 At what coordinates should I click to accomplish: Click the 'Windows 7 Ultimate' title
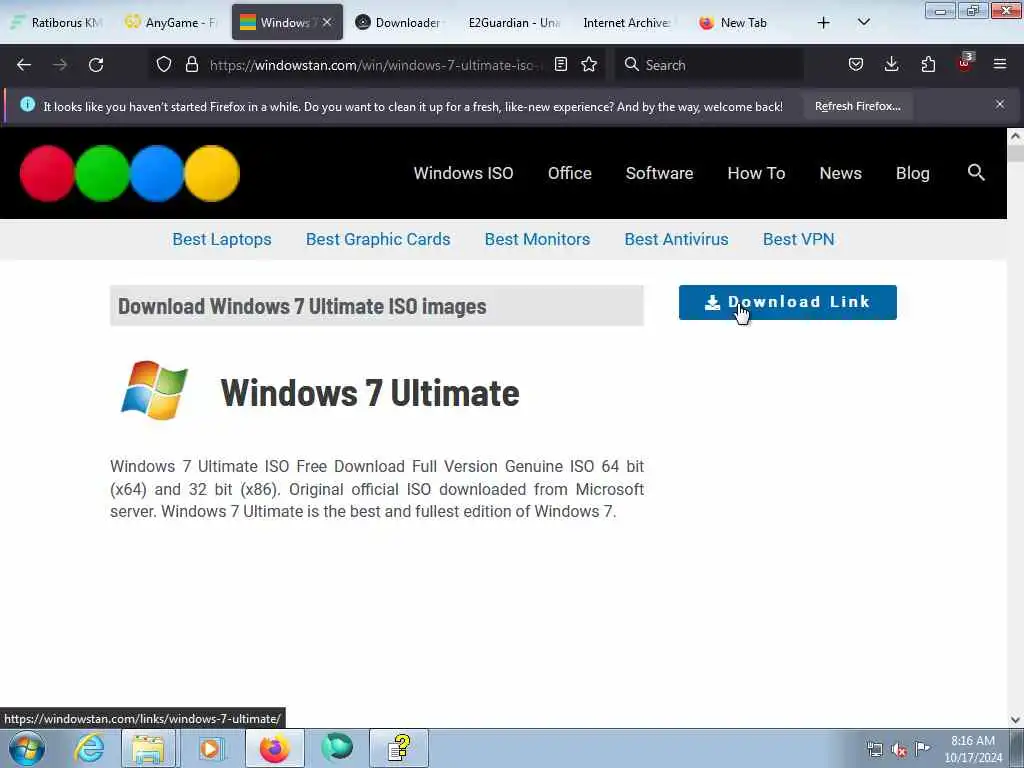click(370, 392)
